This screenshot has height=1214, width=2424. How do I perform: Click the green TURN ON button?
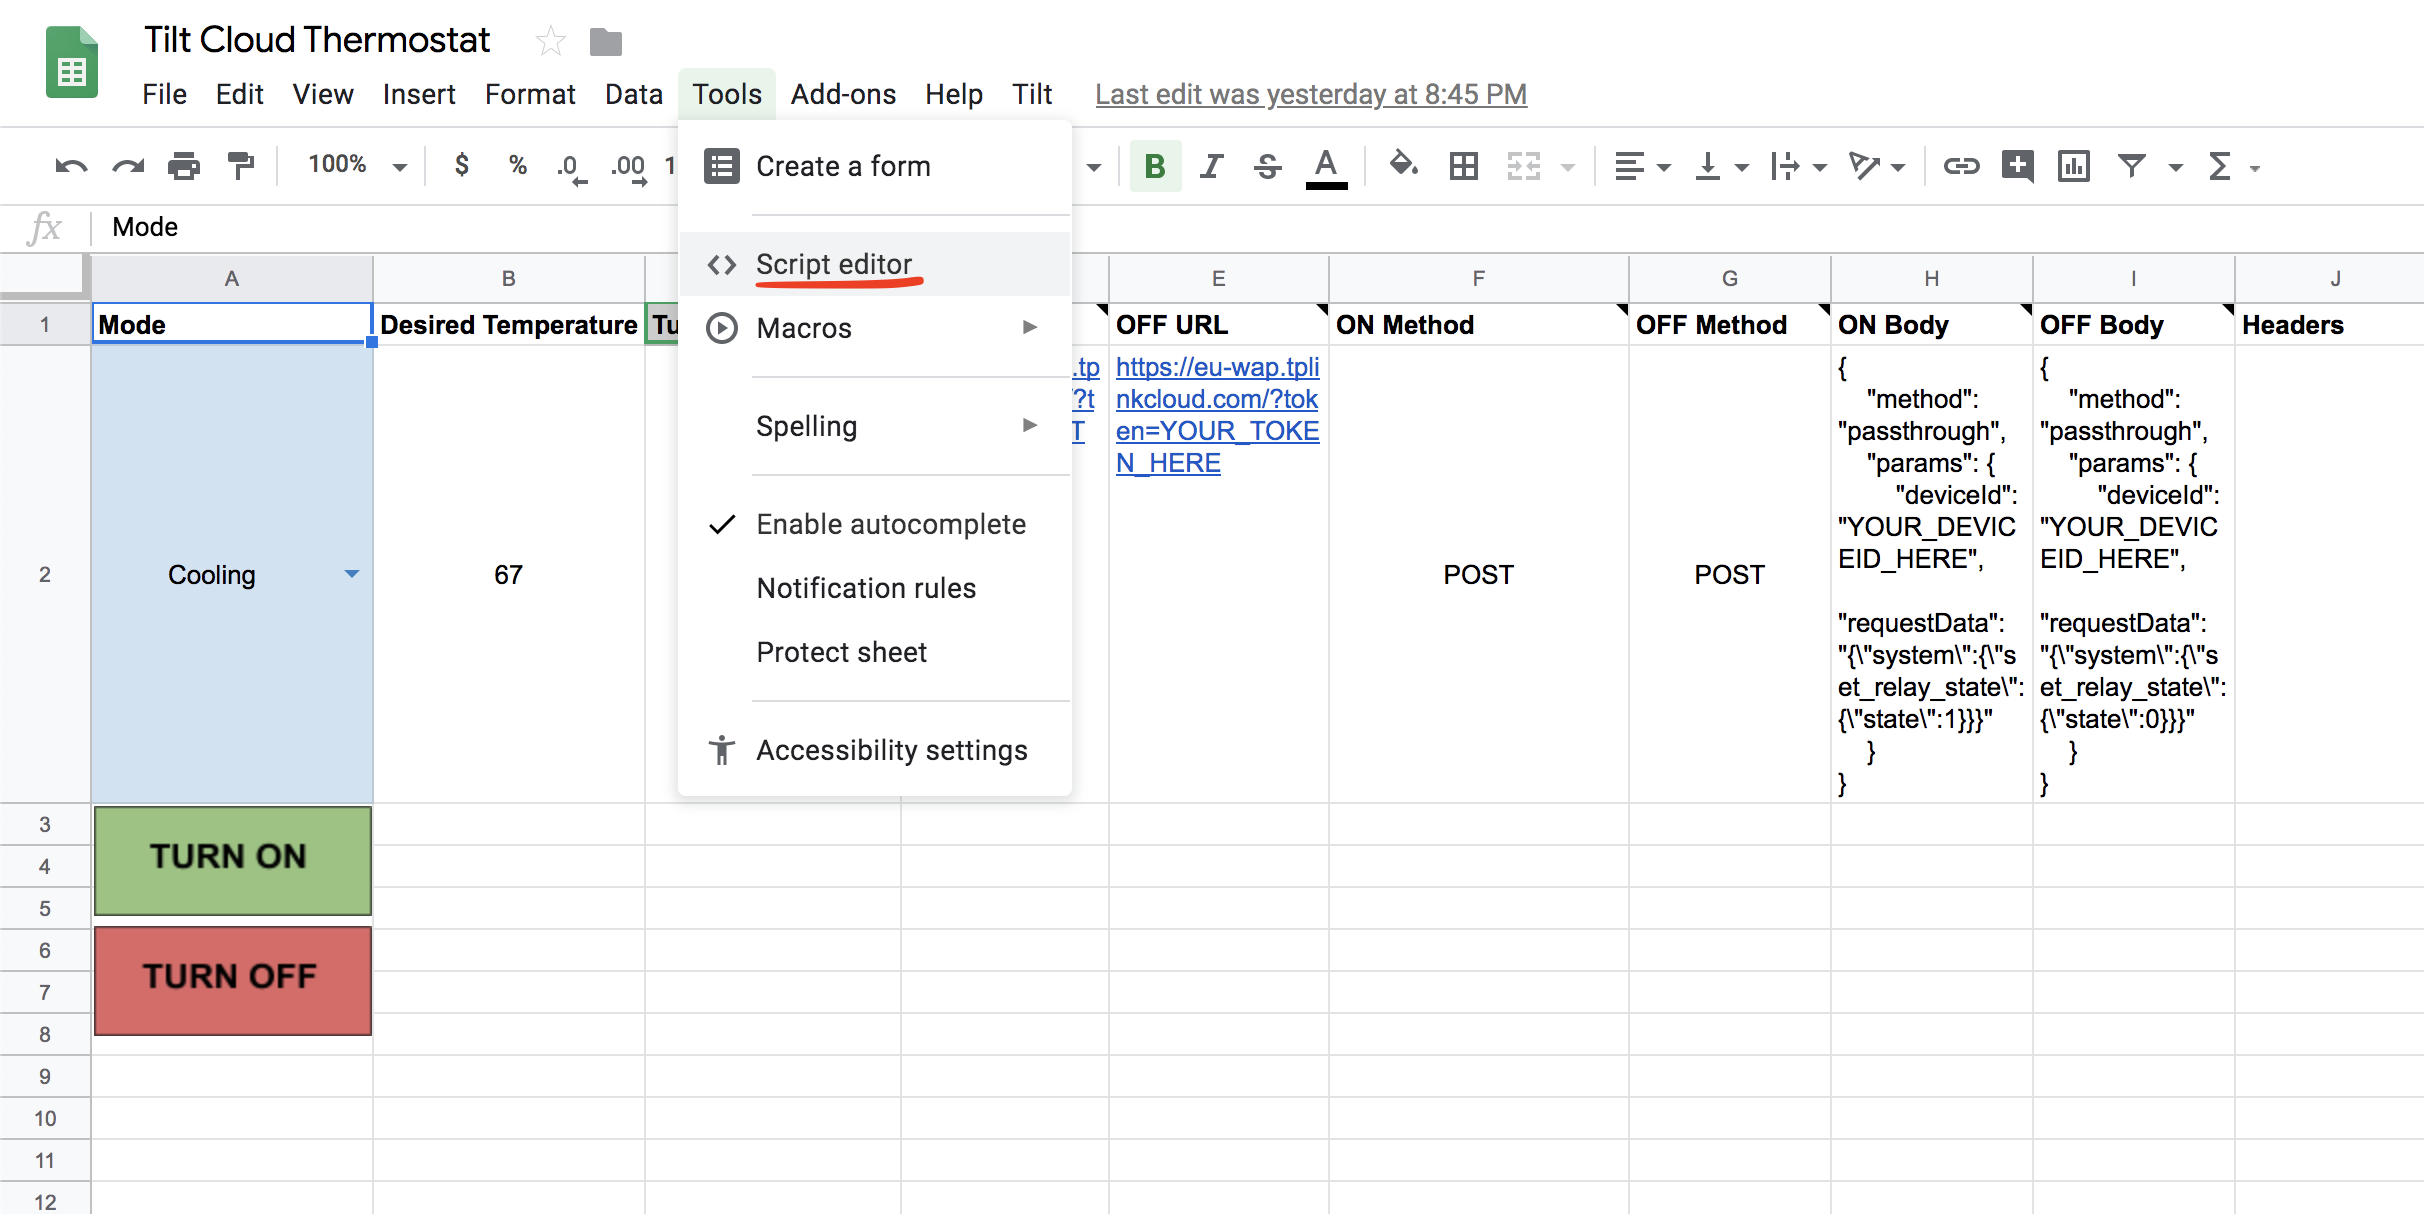coord(232,860)
